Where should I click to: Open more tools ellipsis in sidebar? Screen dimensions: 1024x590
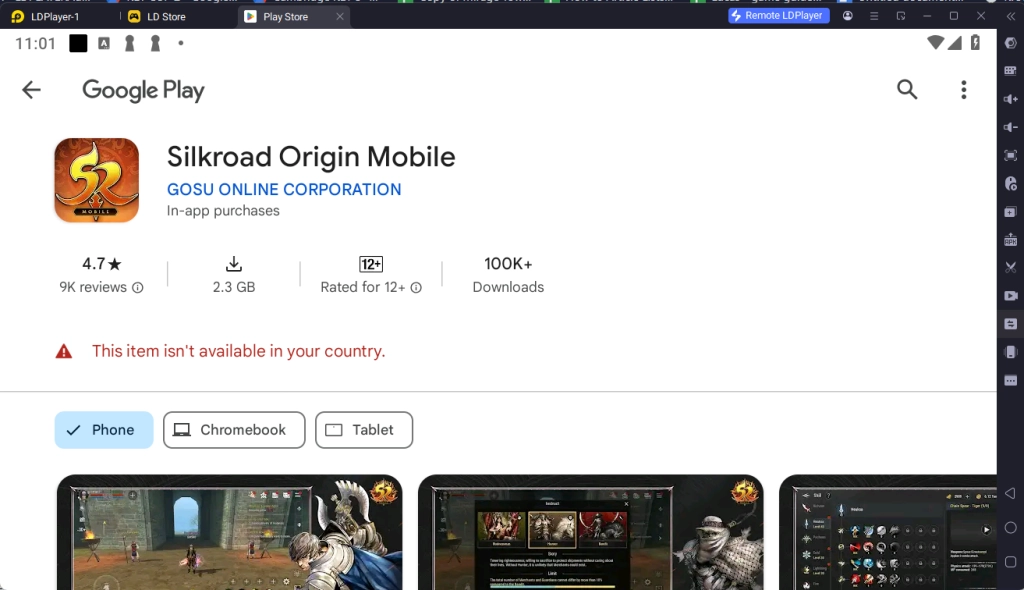click(x=1010, y=380)
